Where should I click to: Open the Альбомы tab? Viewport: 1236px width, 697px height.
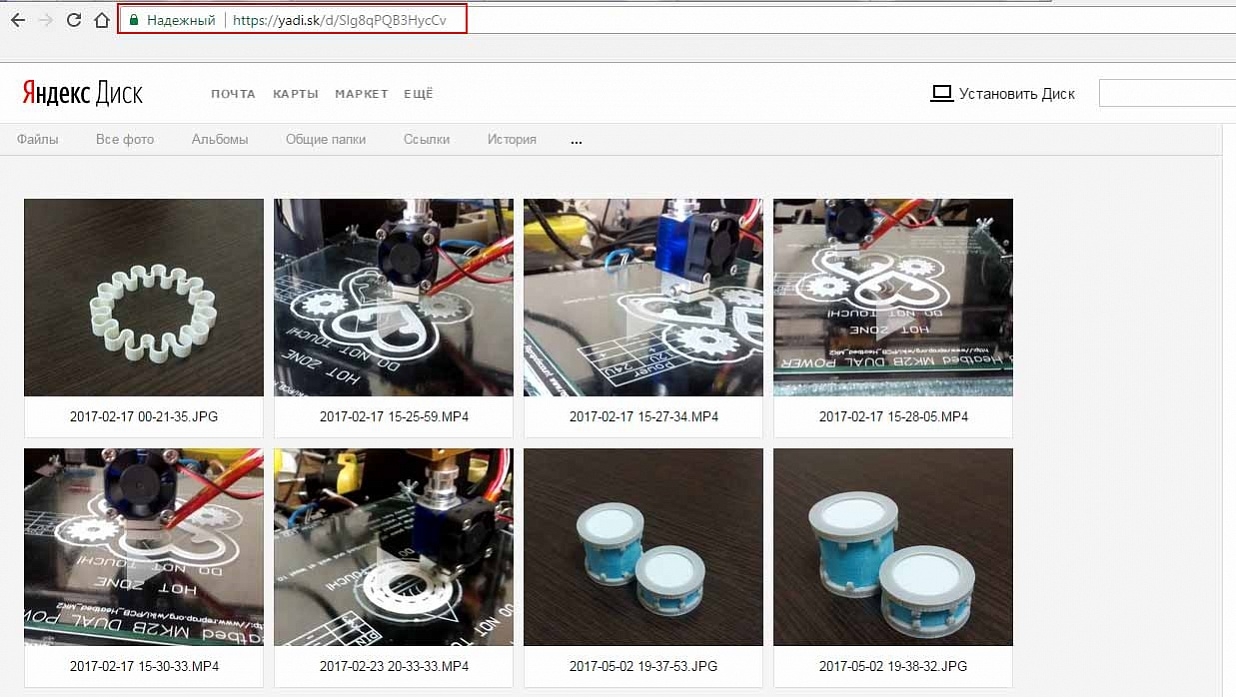(x=220, y=139)
